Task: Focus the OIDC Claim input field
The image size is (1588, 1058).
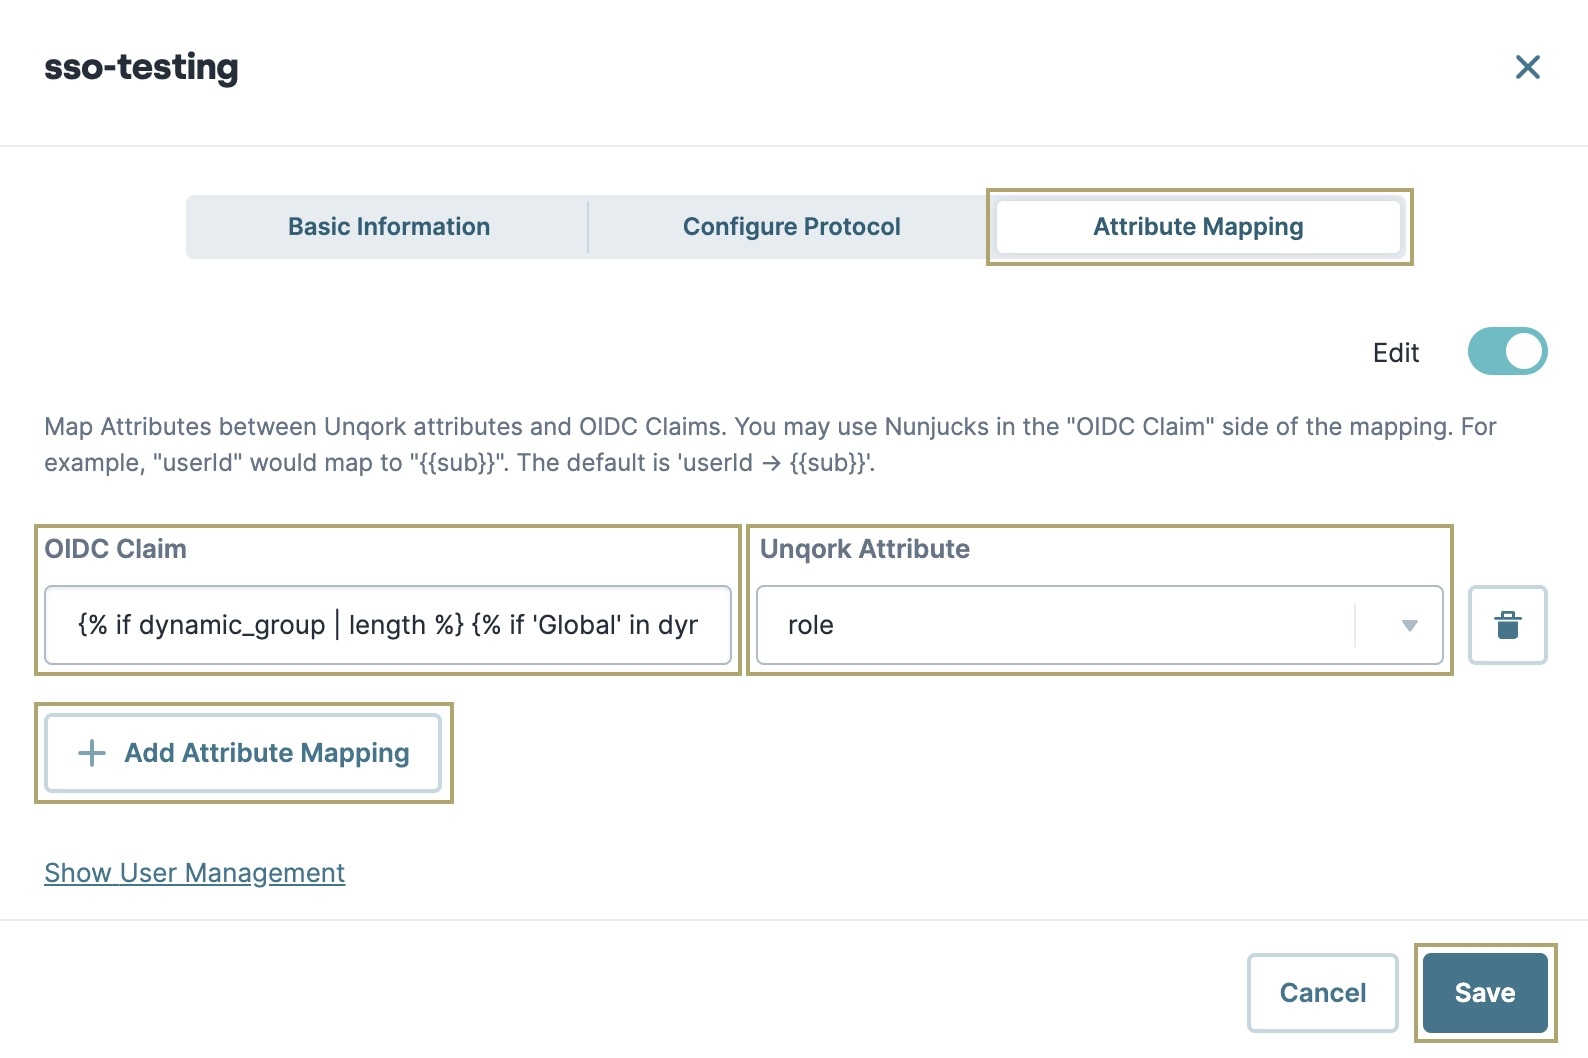Action: click(388, 625)
